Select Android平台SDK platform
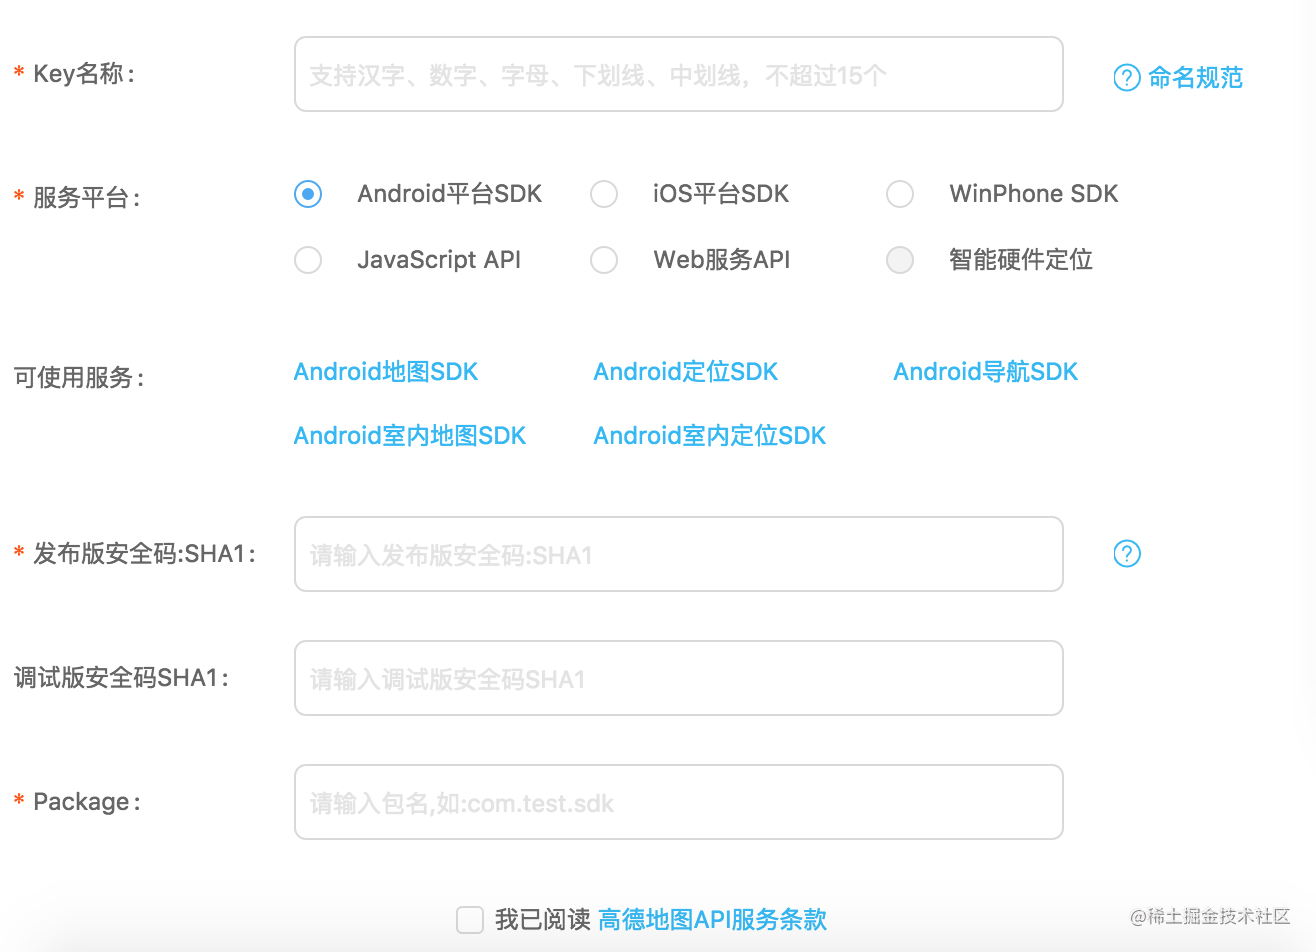Screen dimensions: 1316x952 (x=307, y=194)
